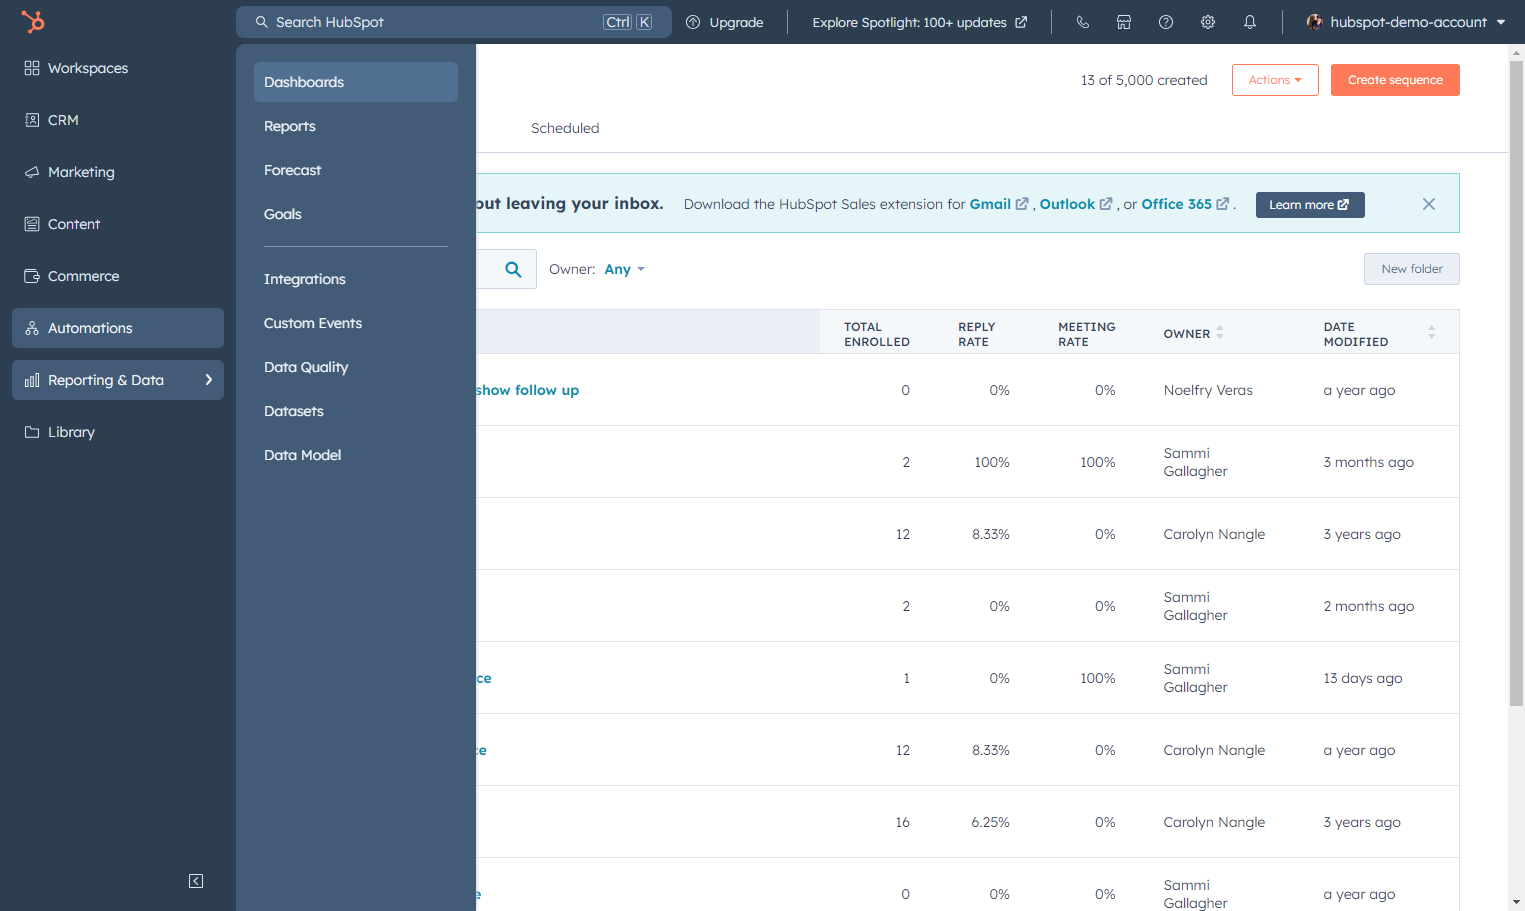Open Workspaces in the sidebar
This screenshot has height=911, width=1525.
pyautogui.click(x=118, y=68)
